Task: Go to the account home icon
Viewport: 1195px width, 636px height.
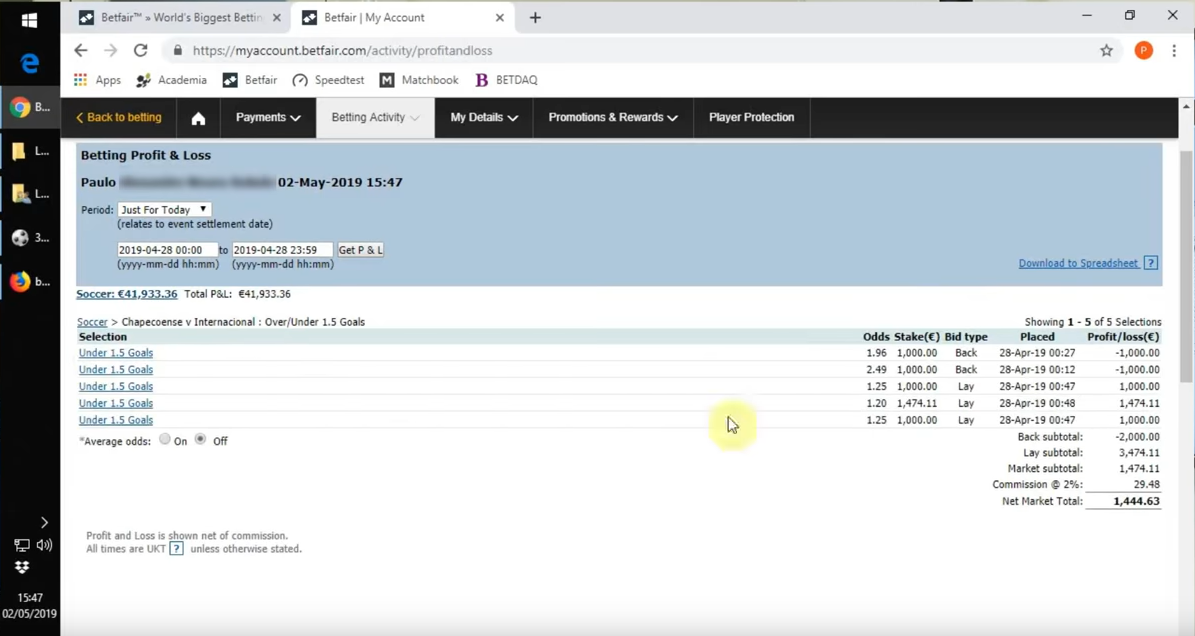Action: pos(198,118)
